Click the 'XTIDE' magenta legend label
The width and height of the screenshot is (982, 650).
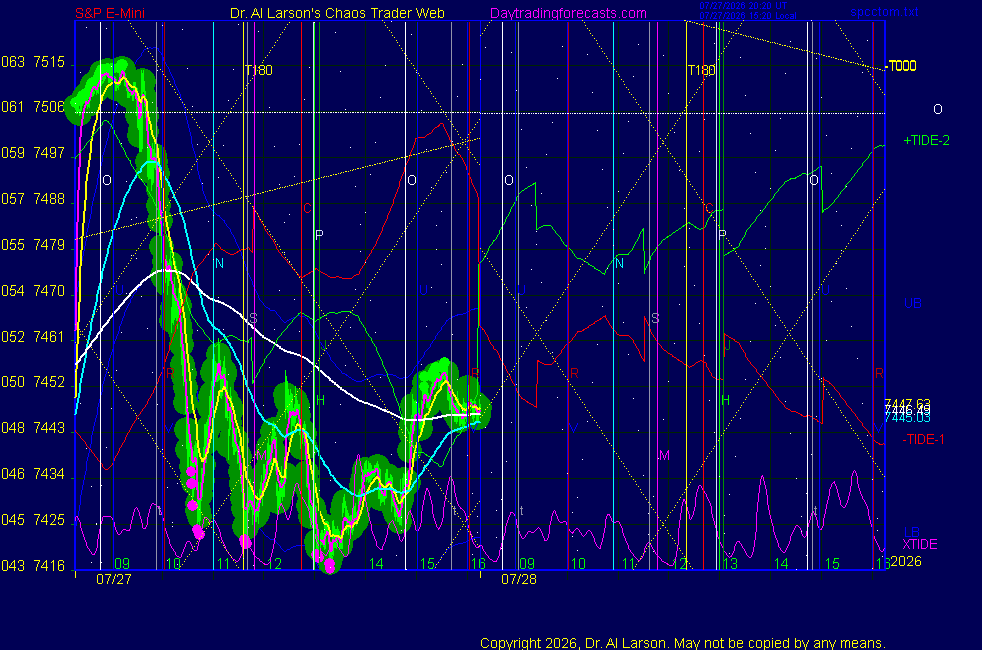coord(919,544)
